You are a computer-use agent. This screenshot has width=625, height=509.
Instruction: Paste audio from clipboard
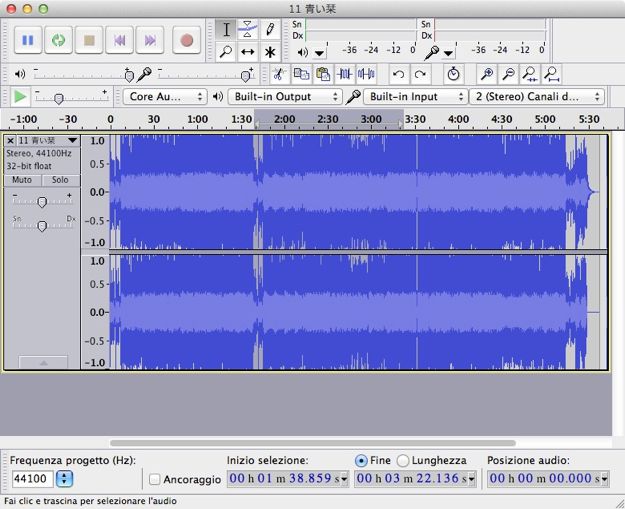(x=323, y=74)
